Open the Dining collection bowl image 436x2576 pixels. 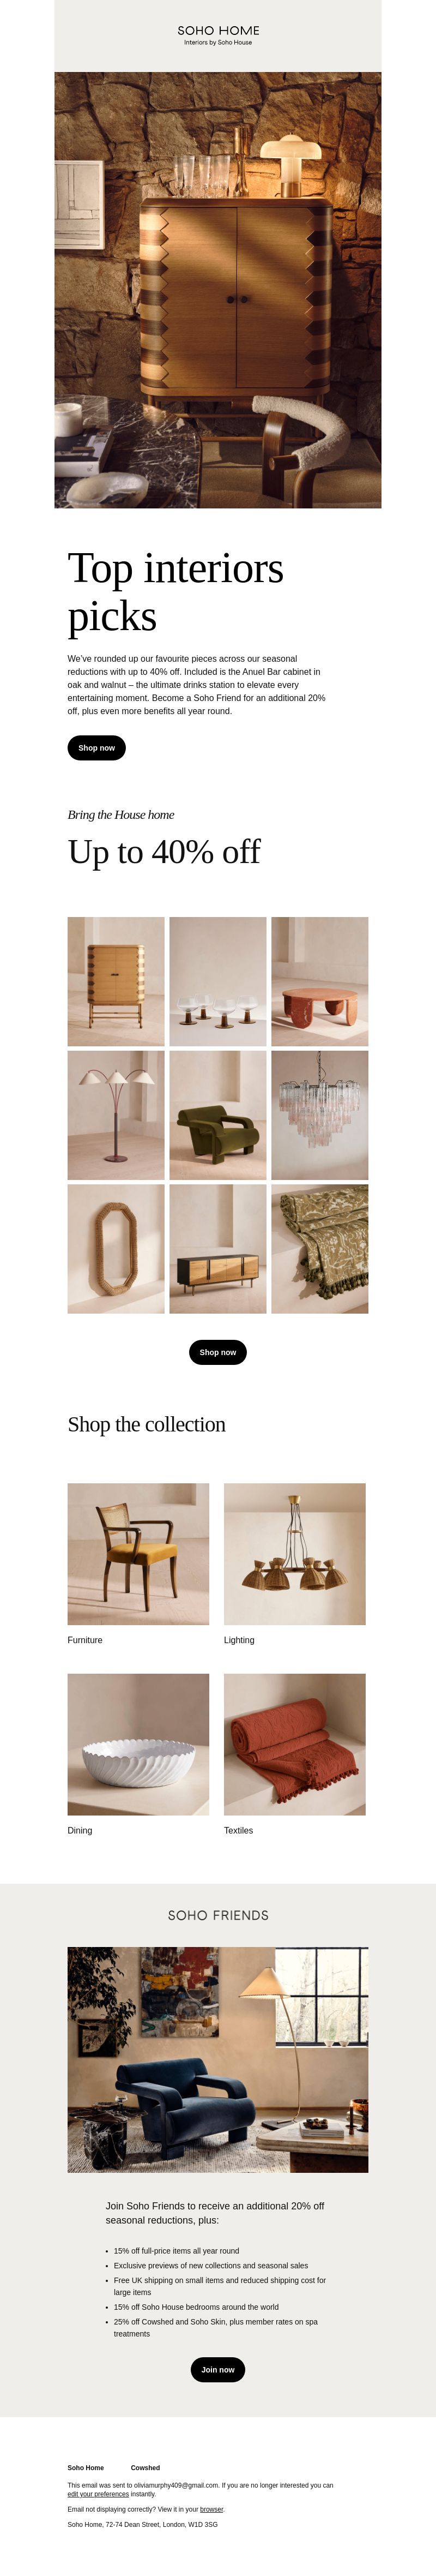(138, 1744)
